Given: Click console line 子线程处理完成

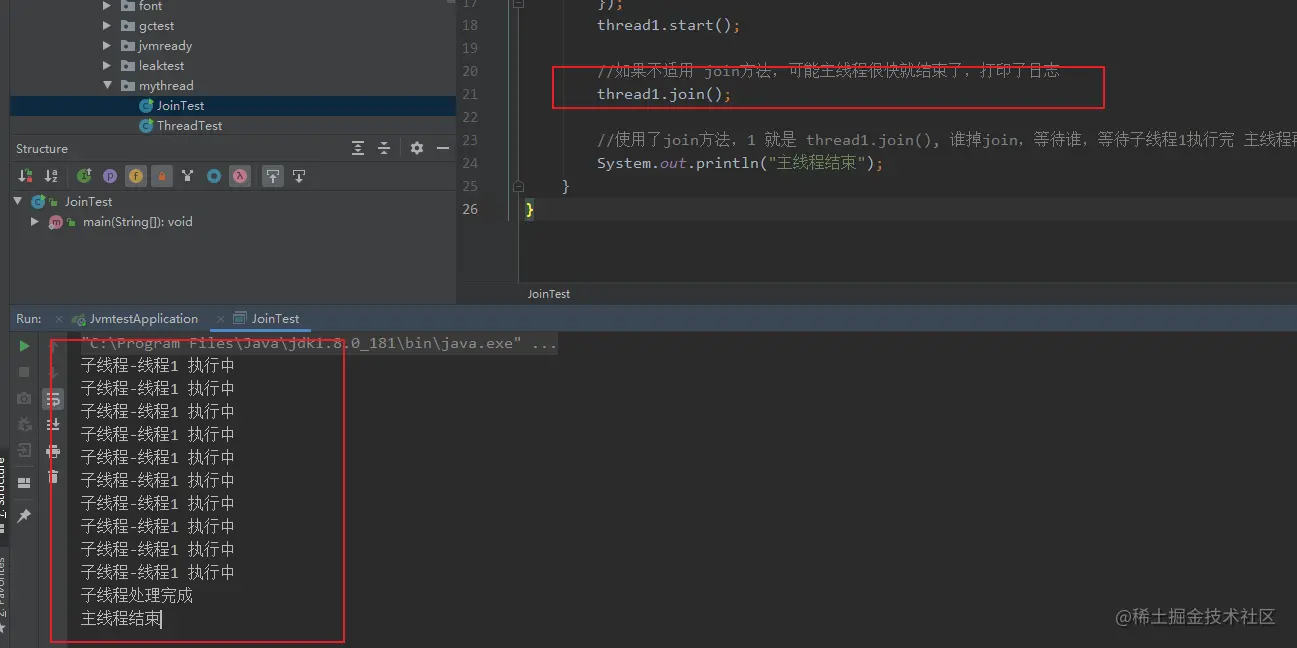Looking at the screenshot, I should (137, 596).
